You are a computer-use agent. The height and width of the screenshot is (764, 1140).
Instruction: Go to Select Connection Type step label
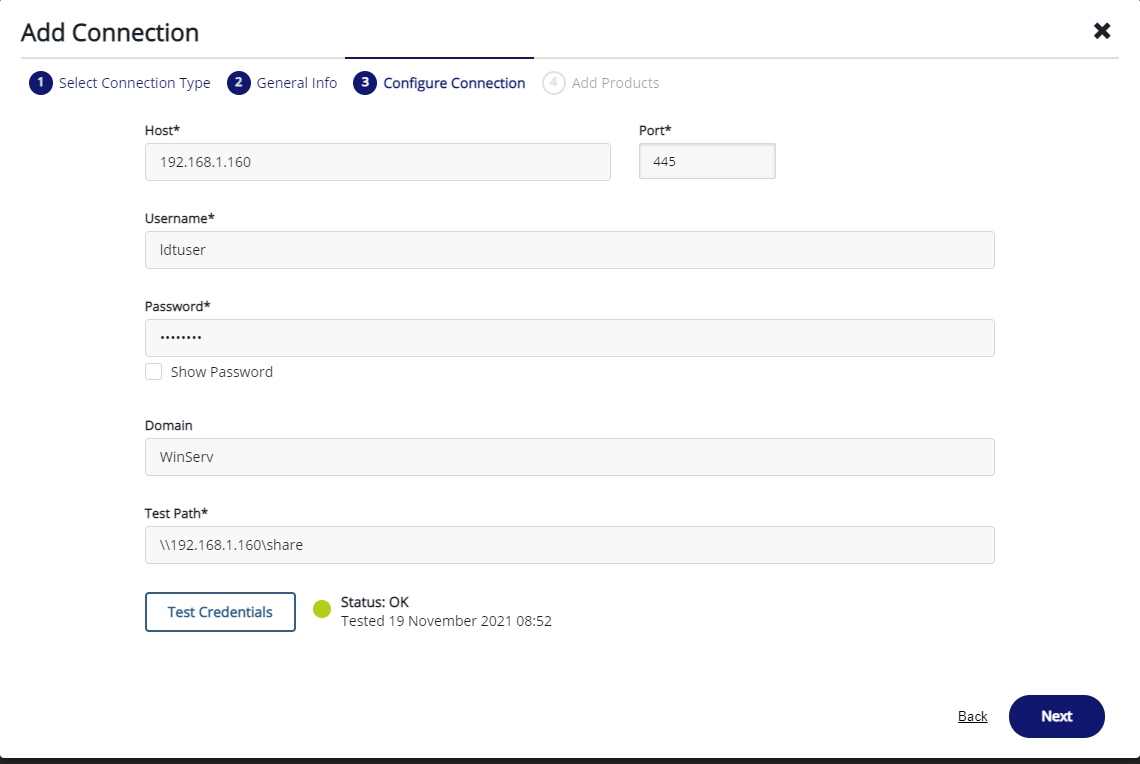click(x=134, y=83)
